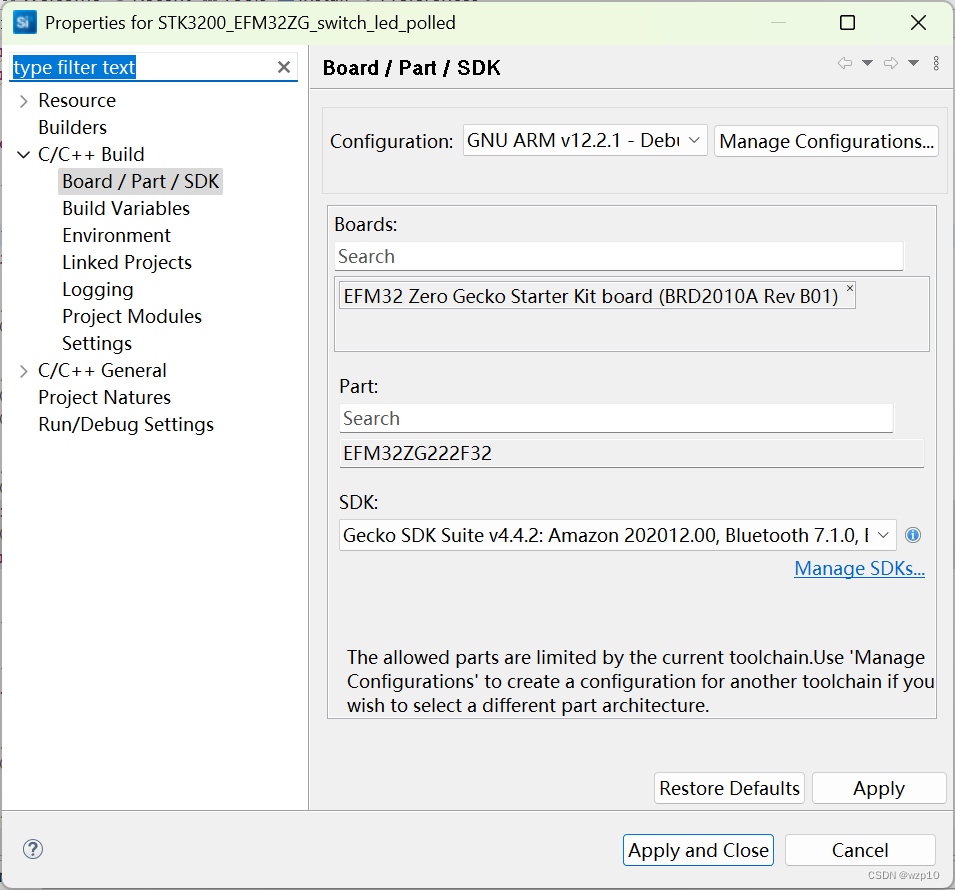
Task: Click the Restore Defaults button
Action: [729, 788]
